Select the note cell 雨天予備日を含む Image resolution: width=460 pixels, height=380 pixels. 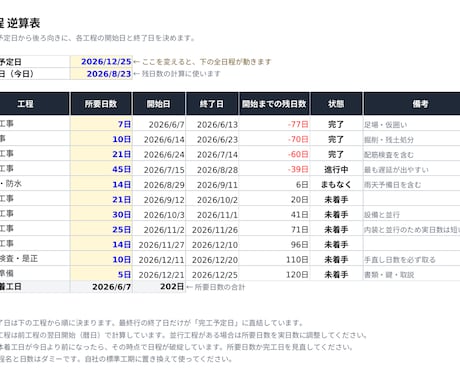coord(412,184)
